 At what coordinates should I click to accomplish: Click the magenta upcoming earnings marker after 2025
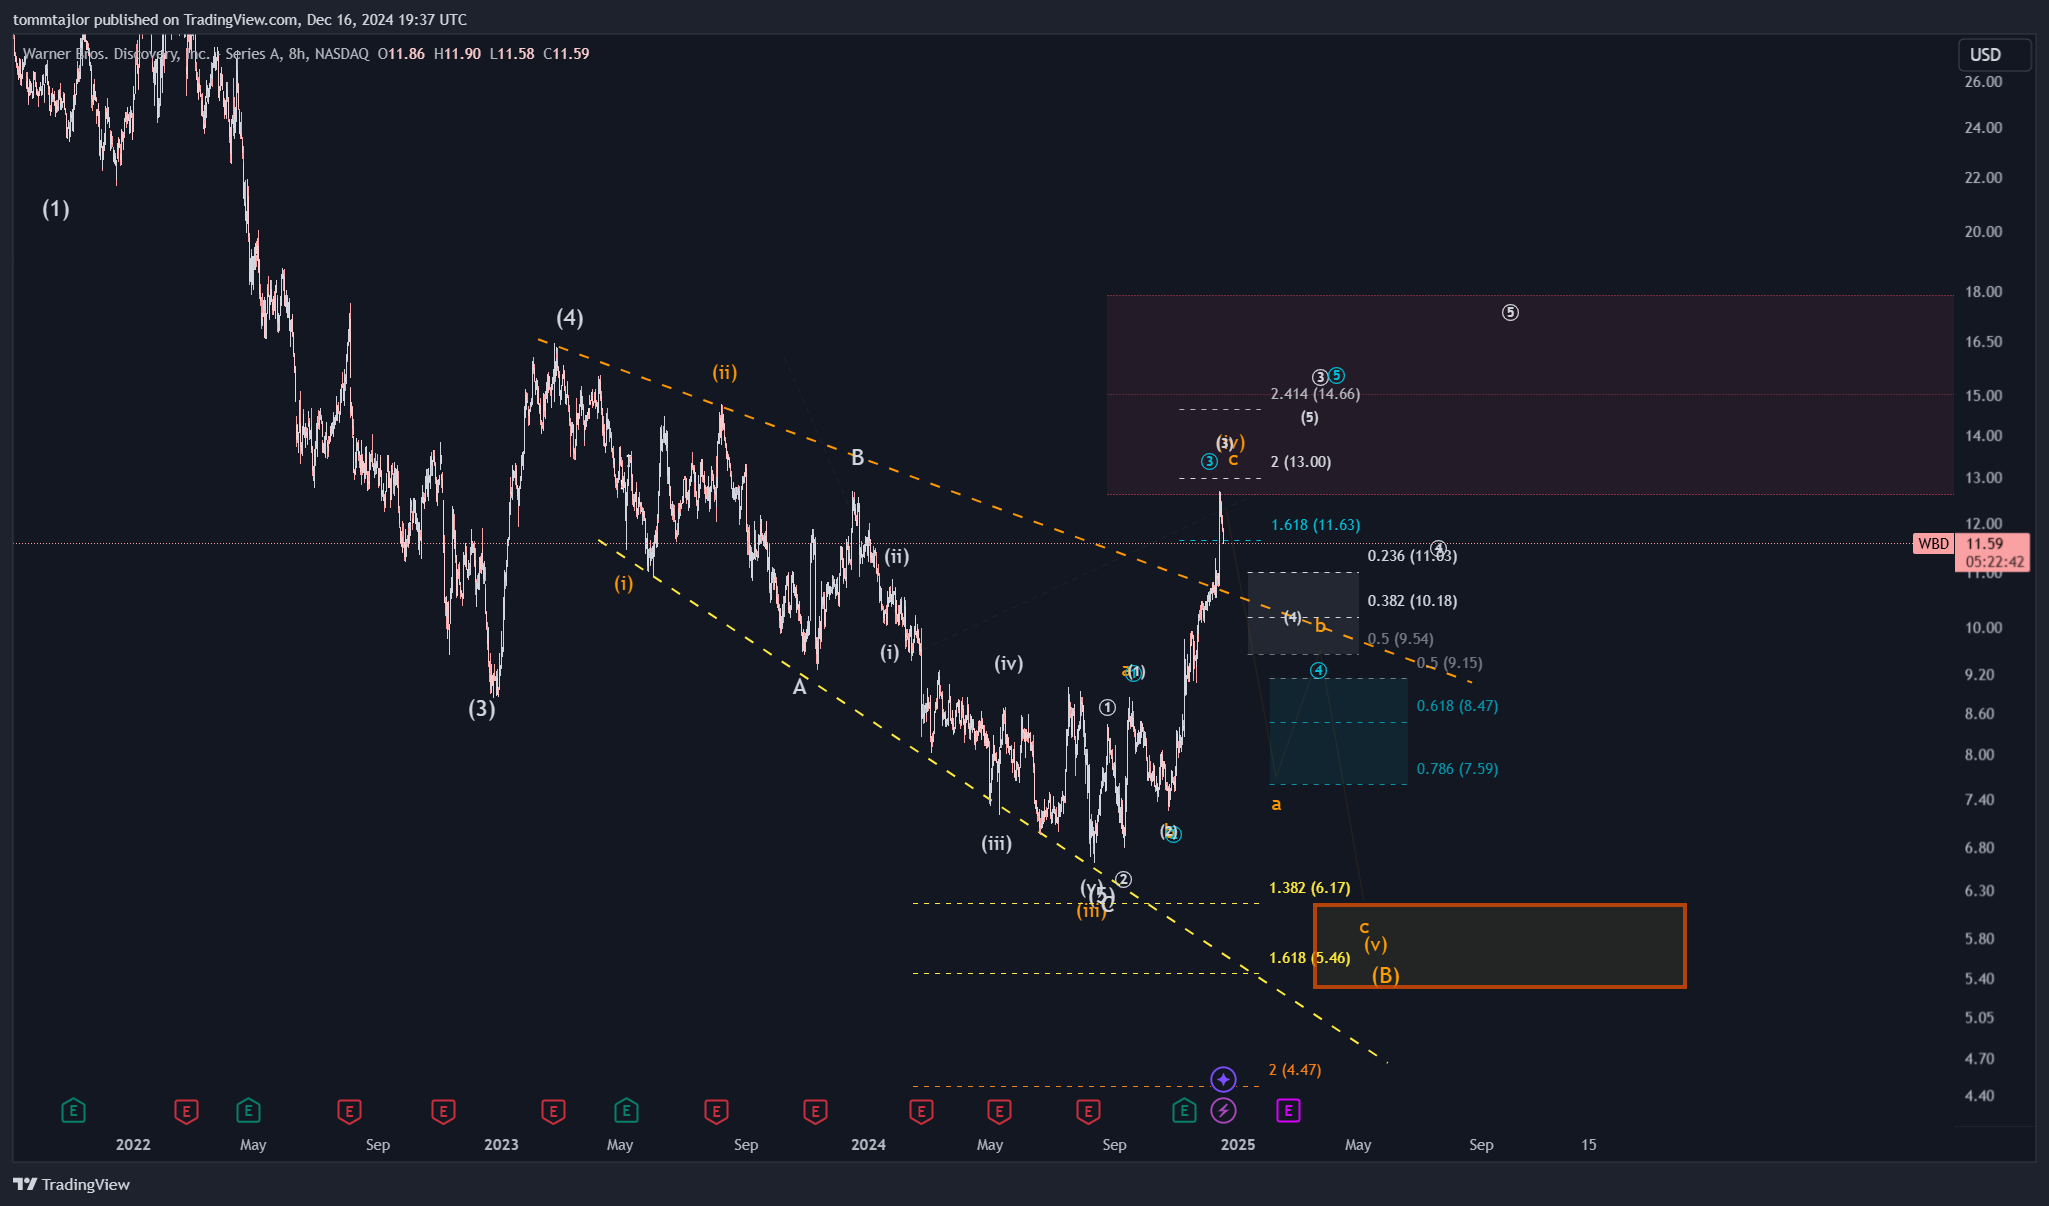click(x=1288, y=1110)
